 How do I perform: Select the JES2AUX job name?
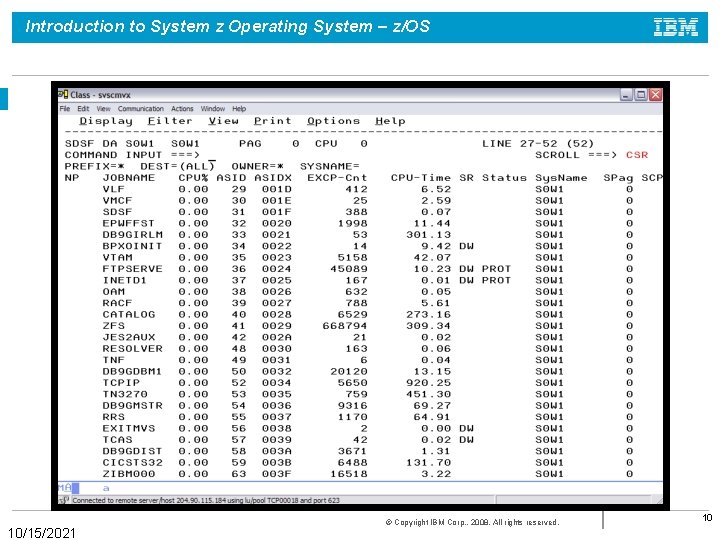[x=129, y=338]
